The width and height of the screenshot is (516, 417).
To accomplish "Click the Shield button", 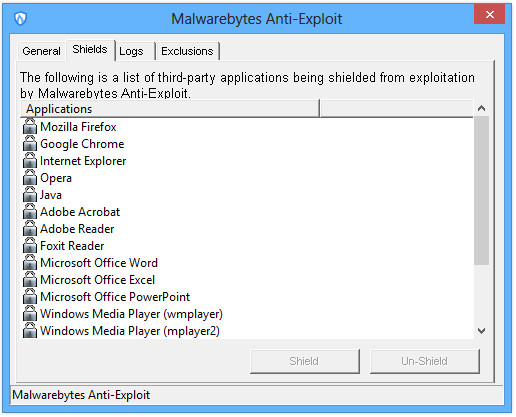I will (305, 361).
